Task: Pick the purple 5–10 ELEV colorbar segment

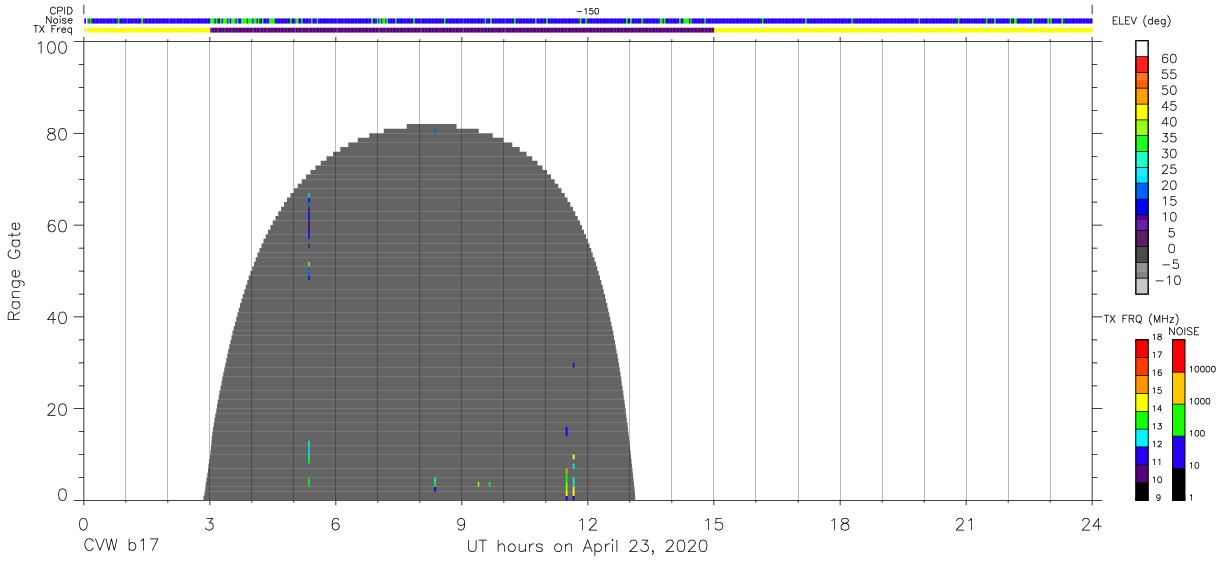Action: (1142, 224)
